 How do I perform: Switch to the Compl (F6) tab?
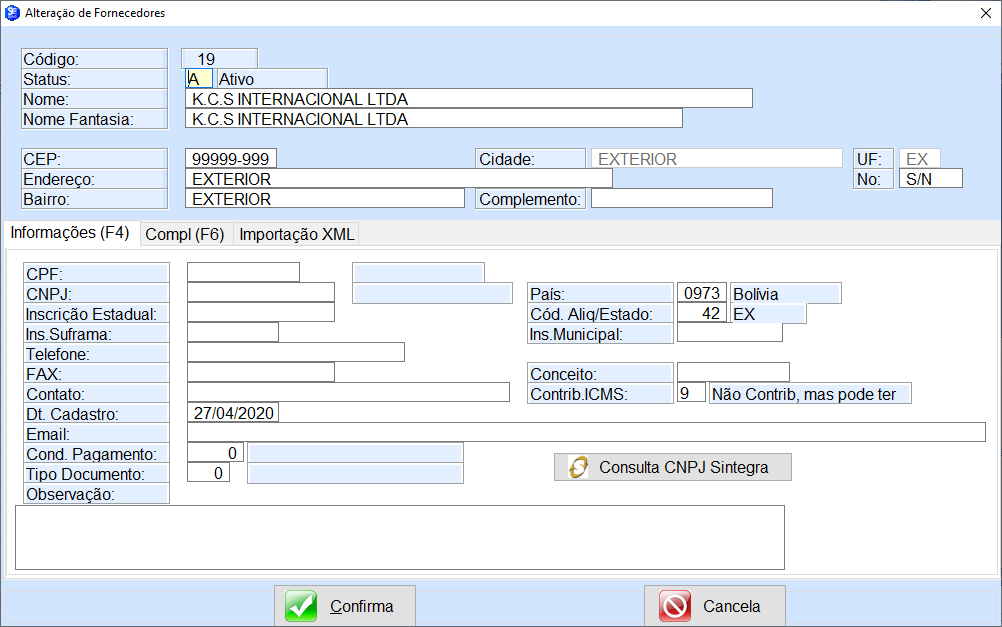(x=184, y=234)
